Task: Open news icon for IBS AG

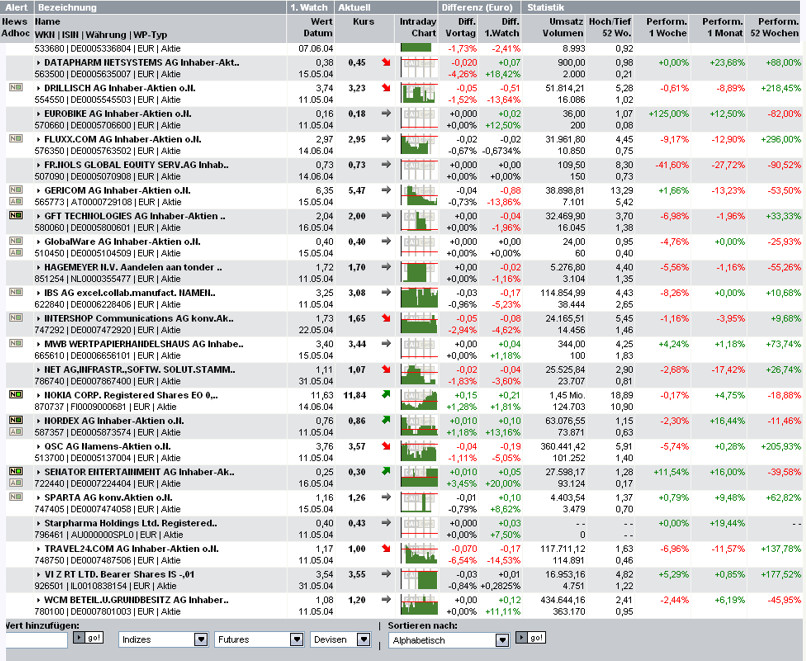Action: (x=16, y=292)
